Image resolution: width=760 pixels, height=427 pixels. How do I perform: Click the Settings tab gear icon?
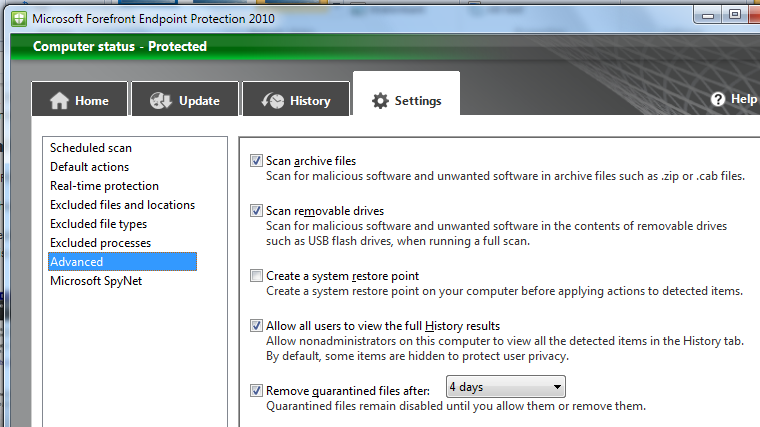380,101
